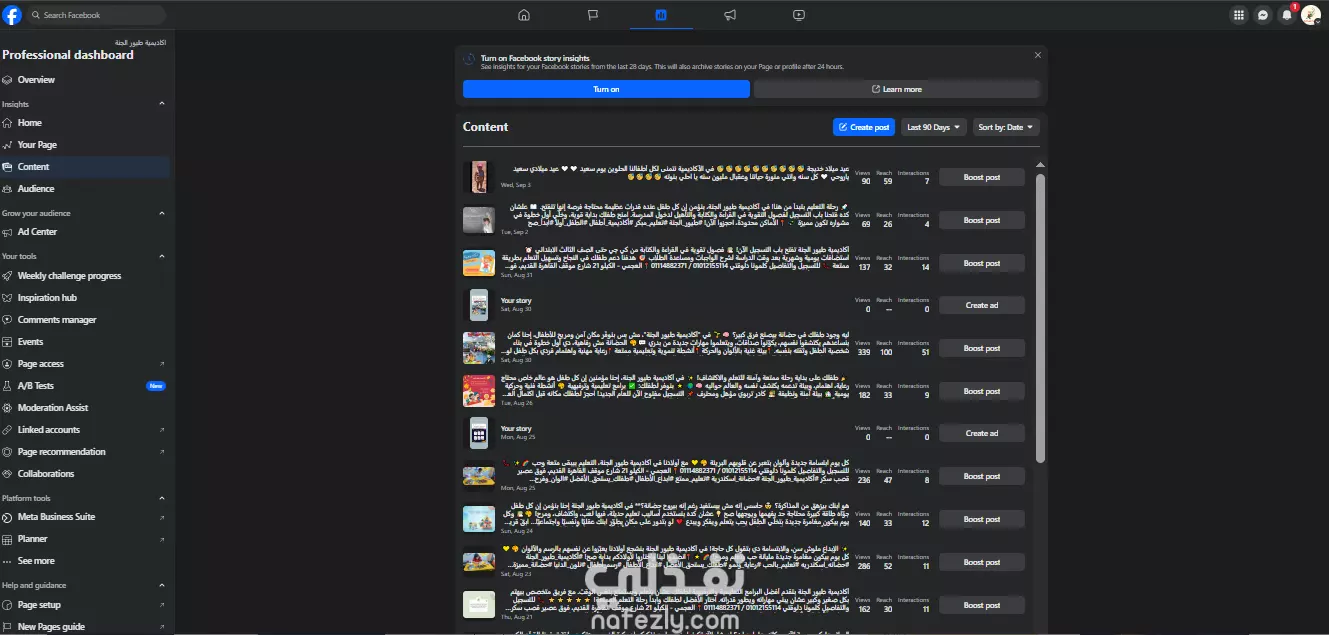This screenshot has height=635, width=1329.
Task: Click the scrollbar up arrow
Action: pos(1040,165)
